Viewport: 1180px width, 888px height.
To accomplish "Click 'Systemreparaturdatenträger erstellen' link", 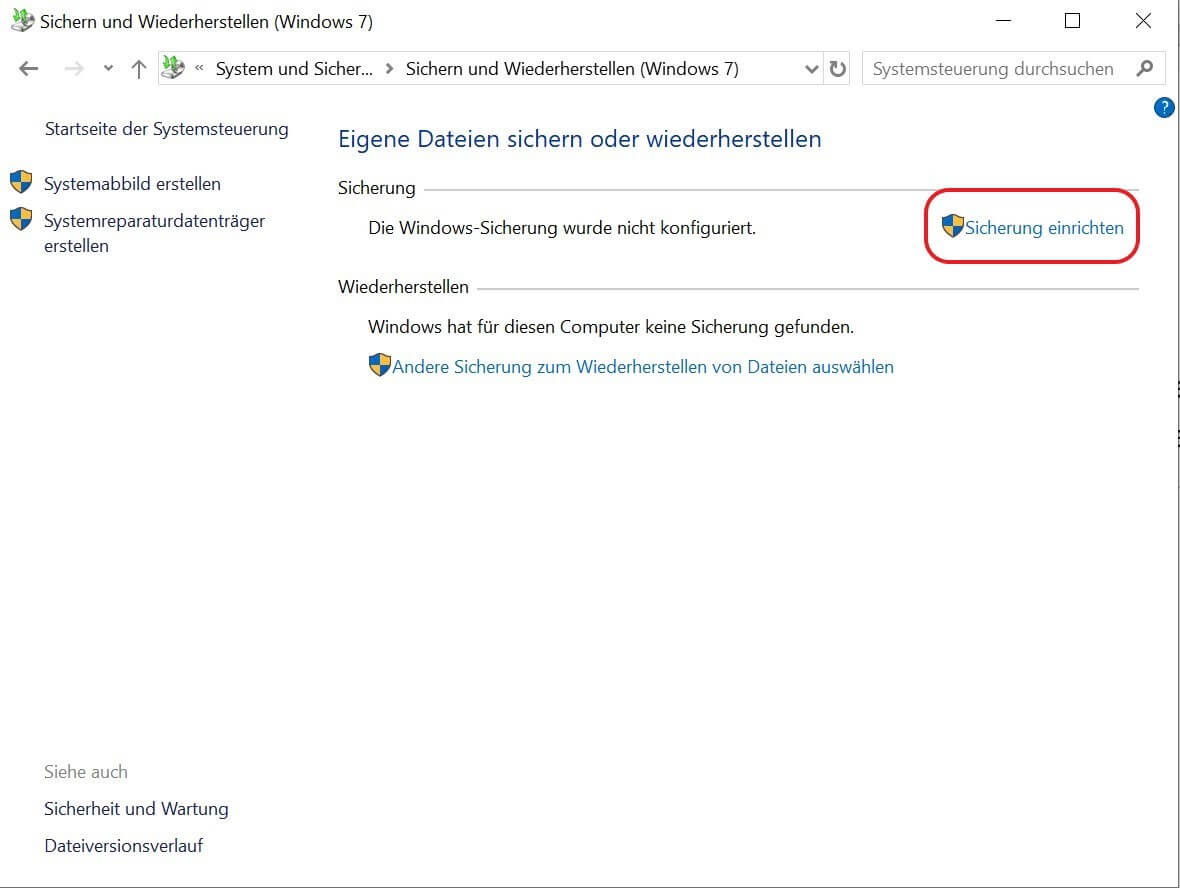I will pyautogui.click(x=154, y=233).
